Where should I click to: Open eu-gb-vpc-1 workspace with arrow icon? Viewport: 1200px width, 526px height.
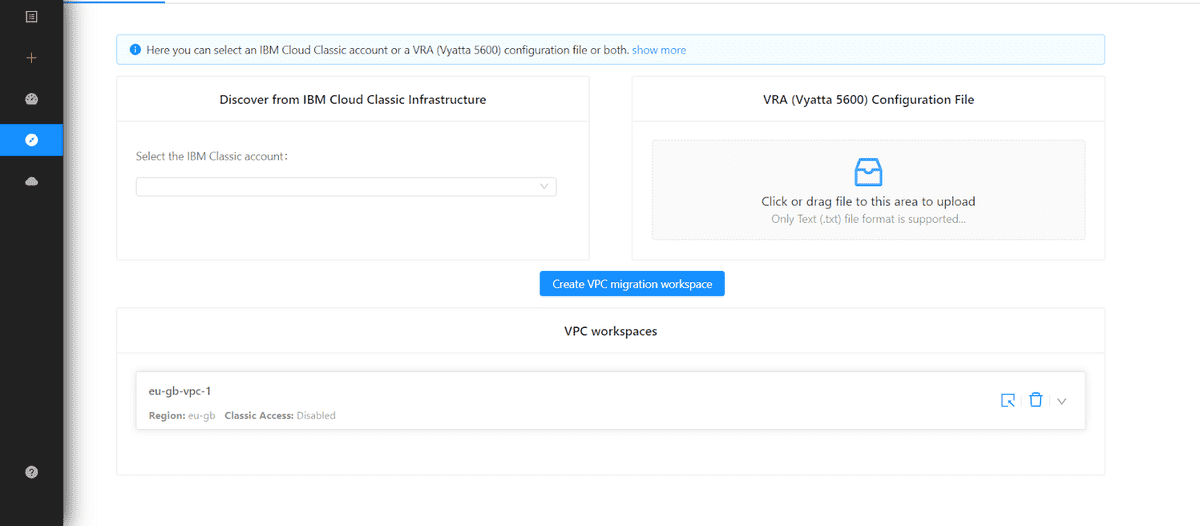(1008, 400)
